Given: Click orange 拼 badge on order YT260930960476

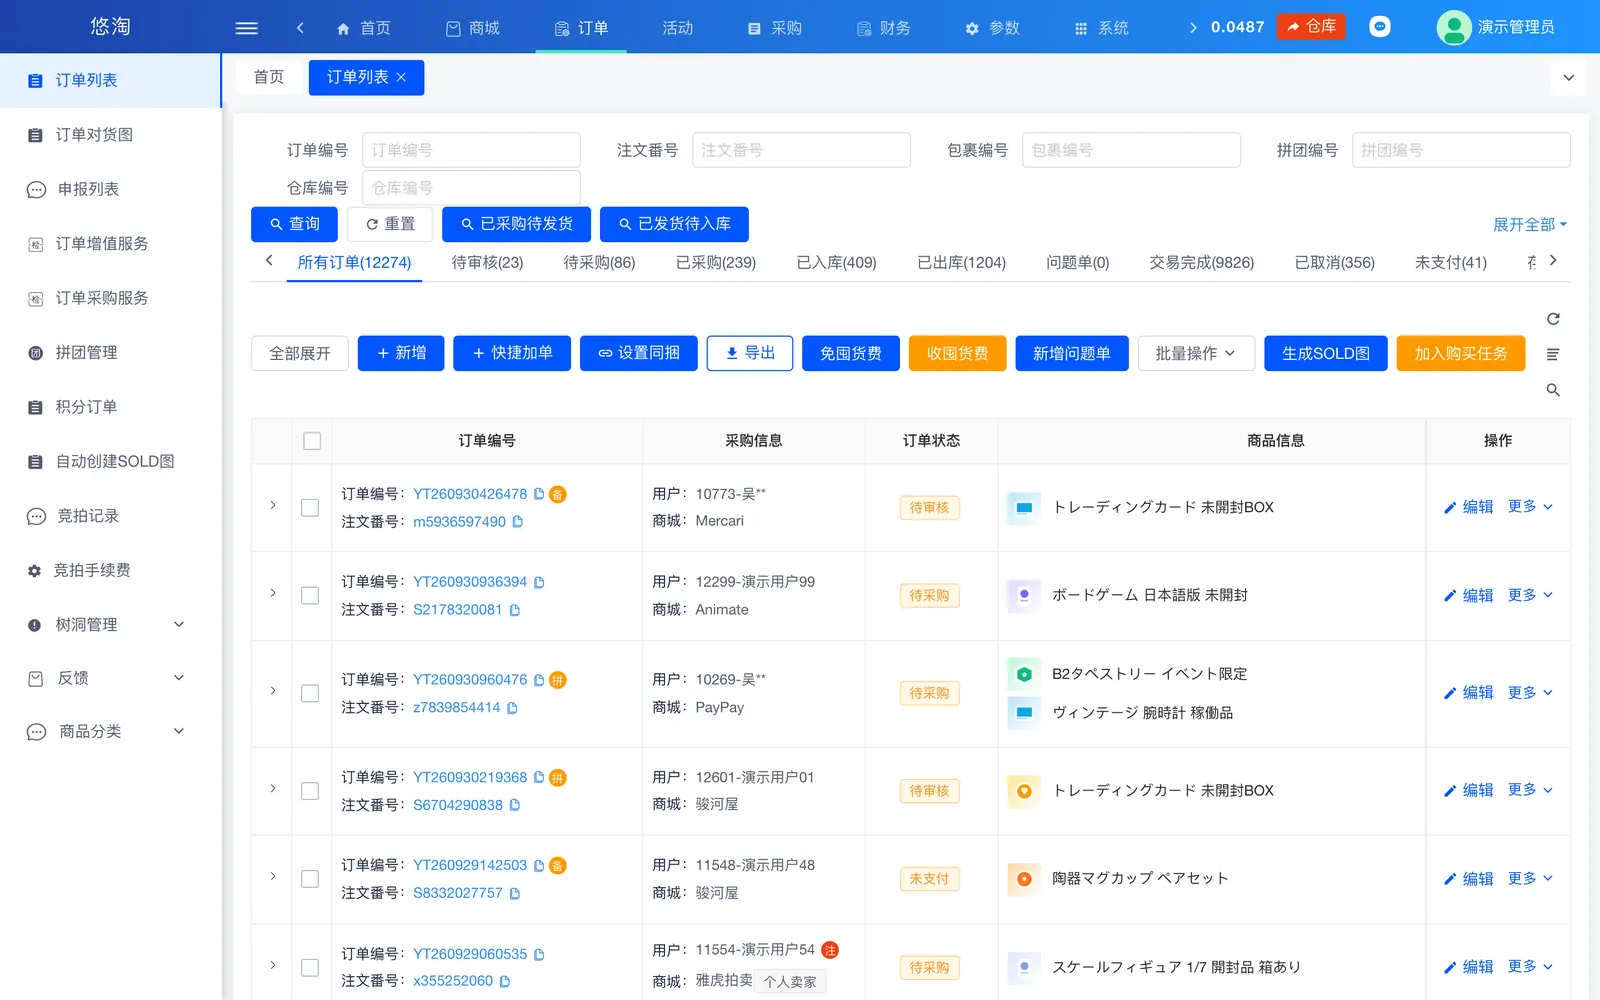Looking at the screenshot, I should pos(558,680).
